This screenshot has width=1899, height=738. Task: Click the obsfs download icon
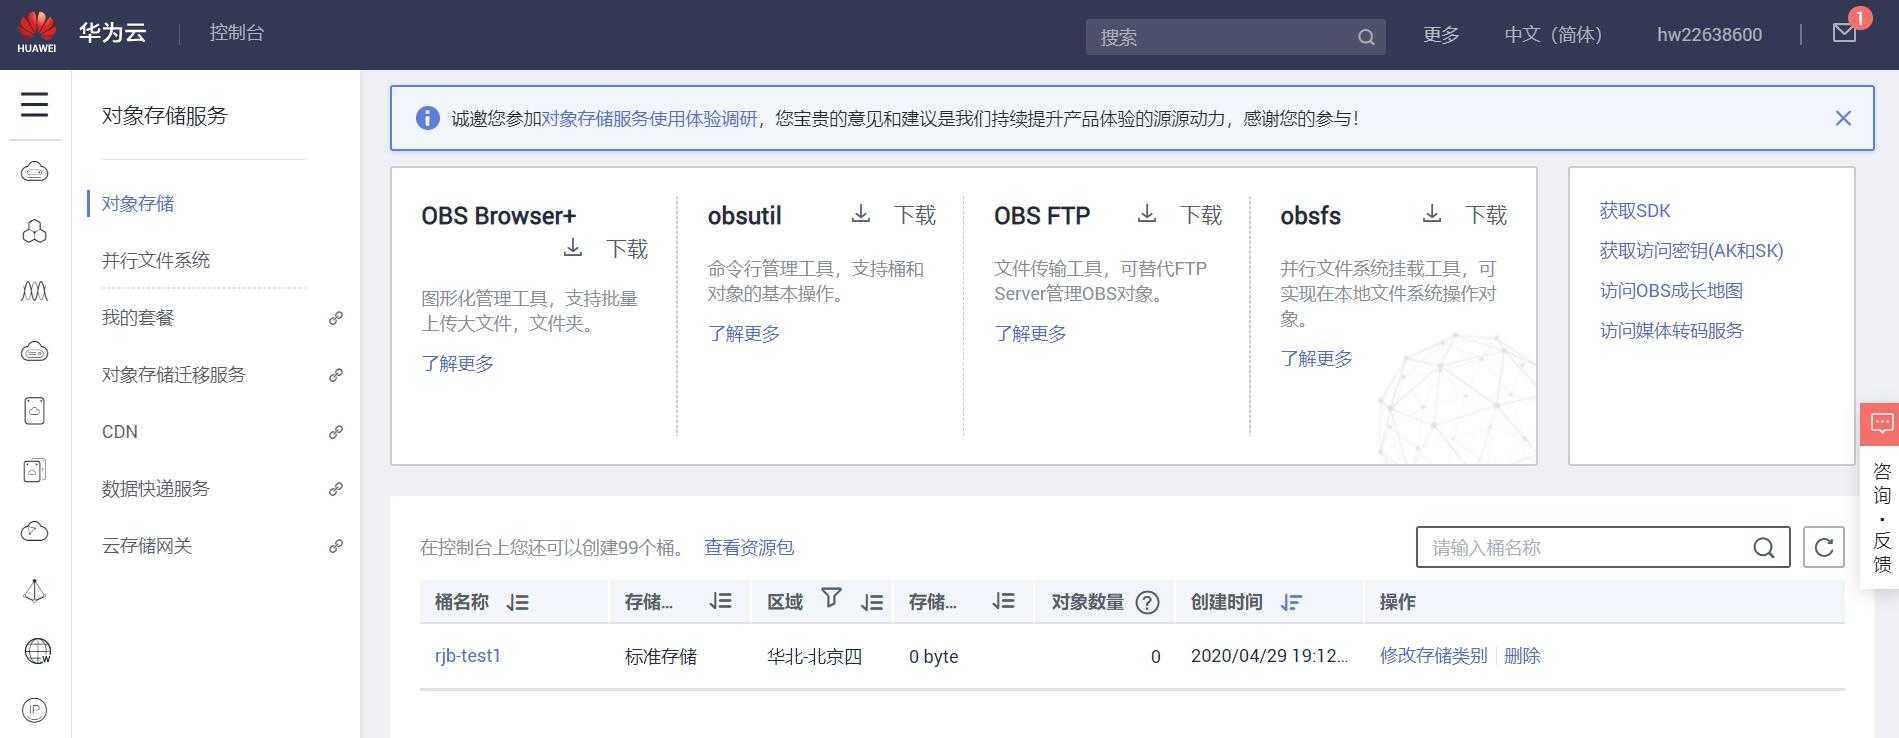(1432, 213)
